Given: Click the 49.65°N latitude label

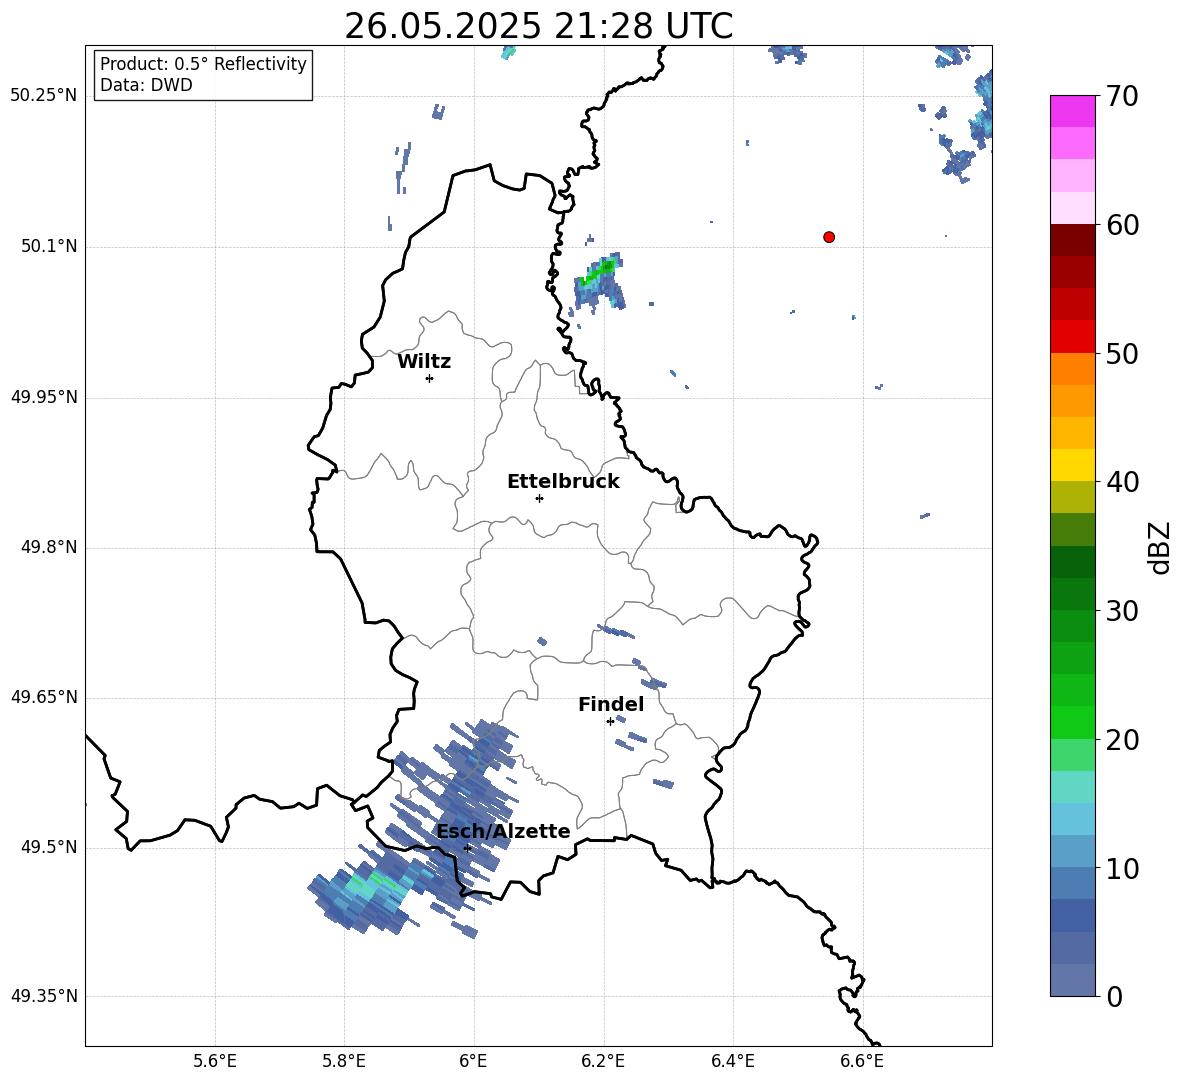Looking at the screenshot, I should coord(44,697).
